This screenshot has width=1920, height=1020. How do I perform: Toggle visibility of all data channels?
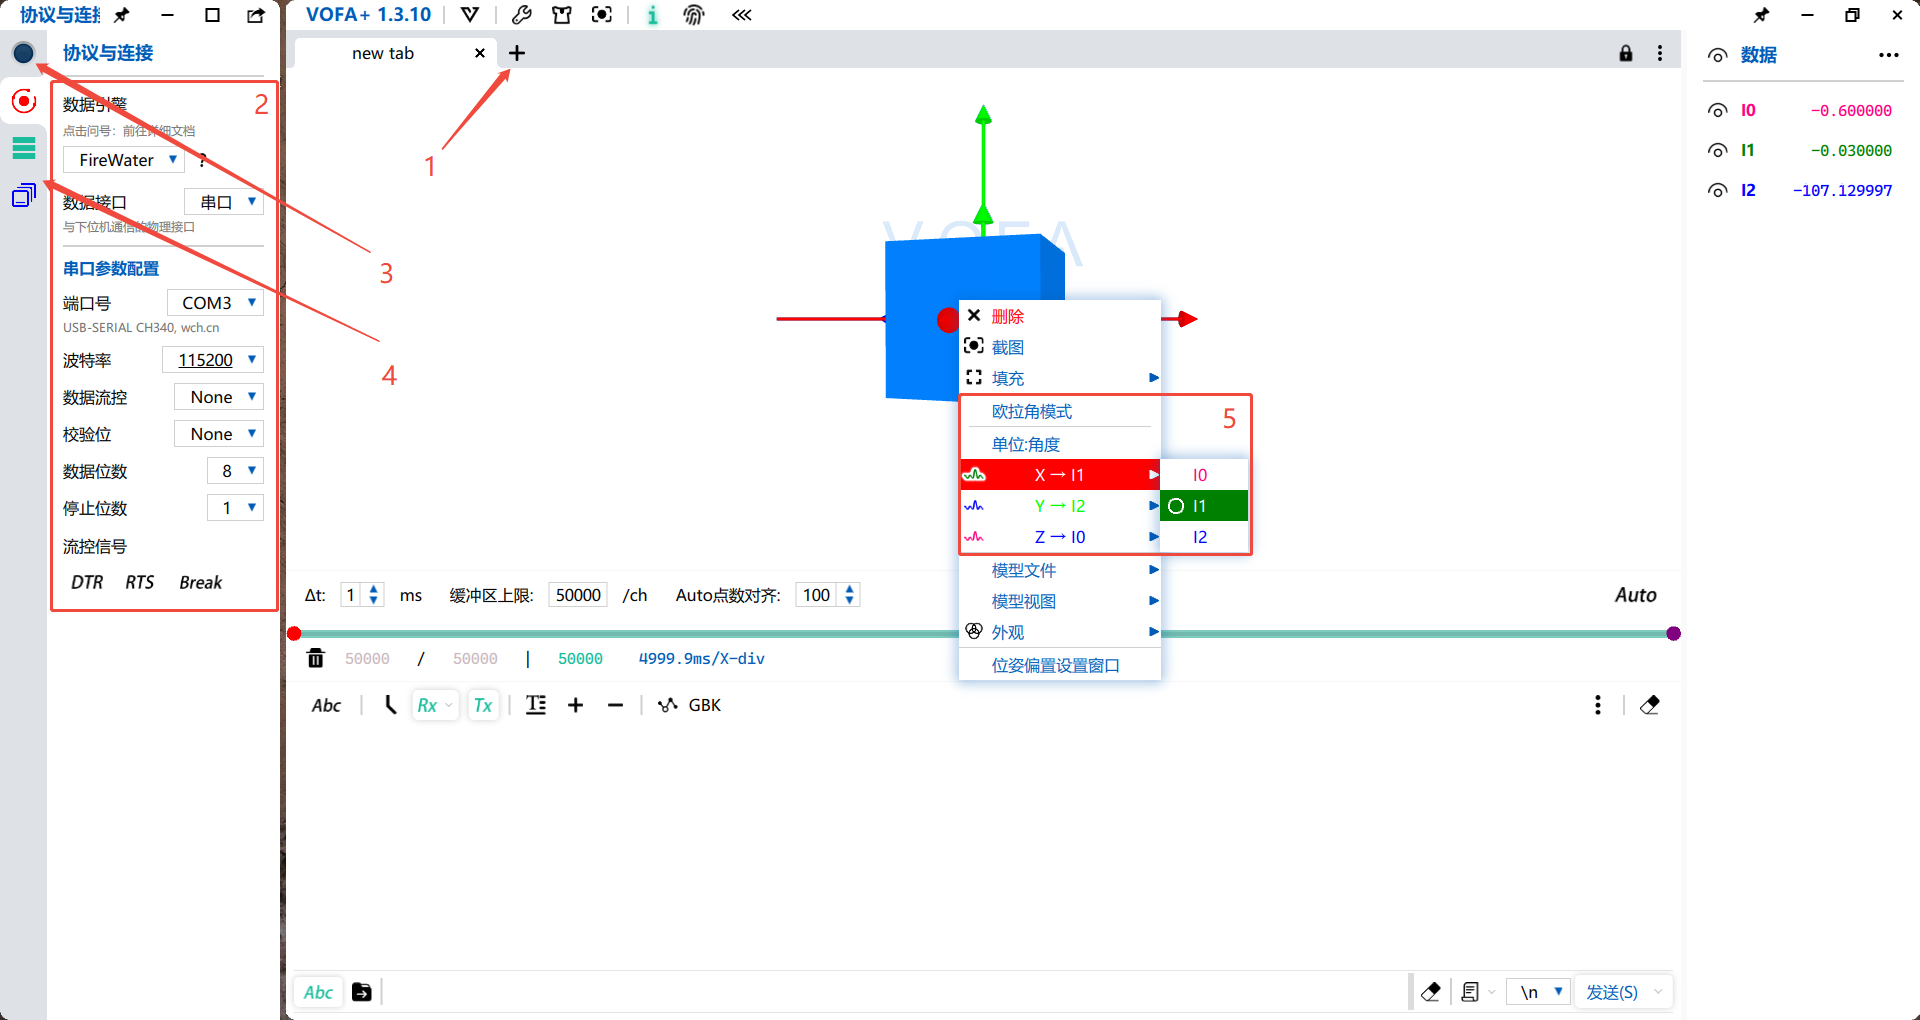coord(1718,55)
